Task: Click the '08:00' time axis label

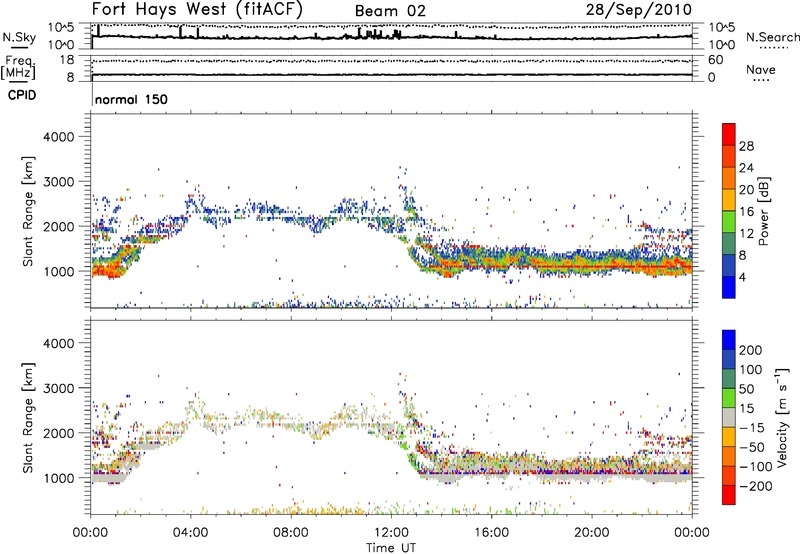Action: point(291,533)
